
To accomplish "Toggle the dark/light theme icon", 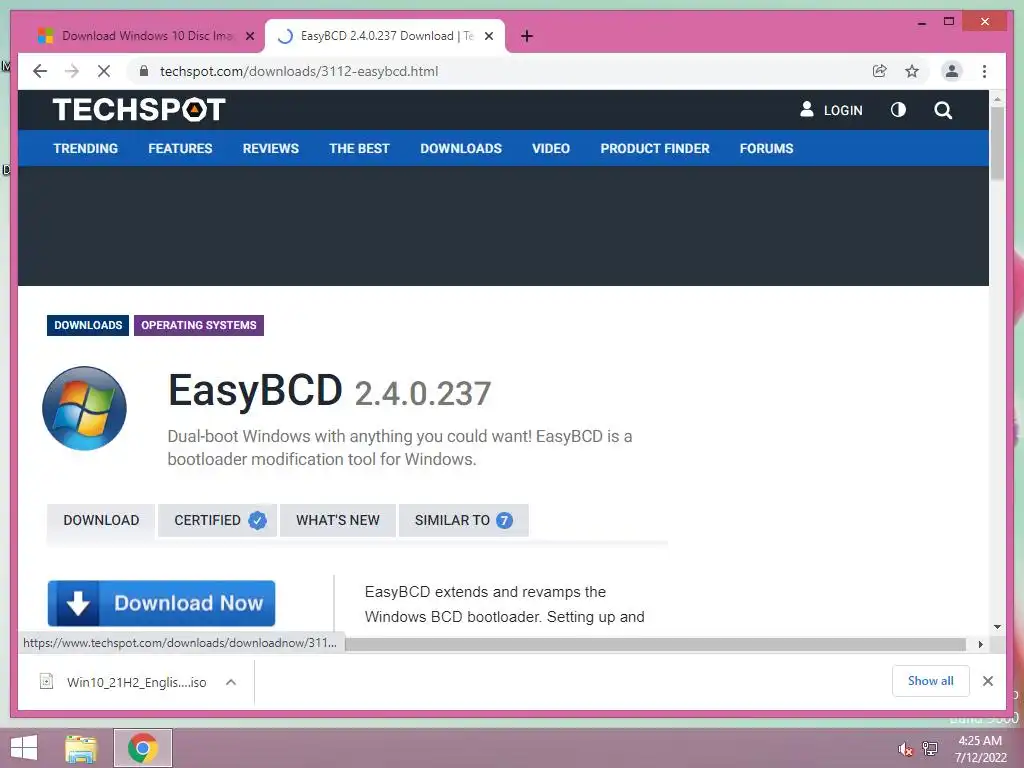I will click(x=899, y=110).
